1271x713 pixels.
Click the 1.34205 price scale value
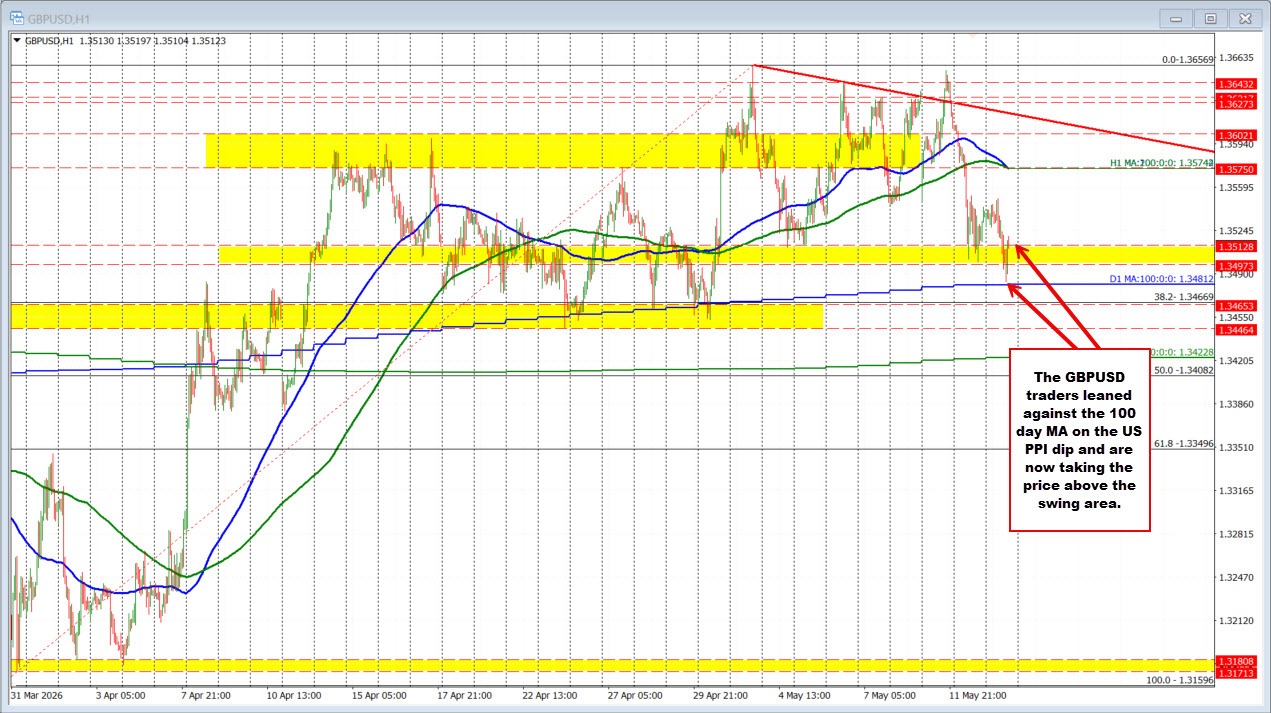[x=1237, y=360]
